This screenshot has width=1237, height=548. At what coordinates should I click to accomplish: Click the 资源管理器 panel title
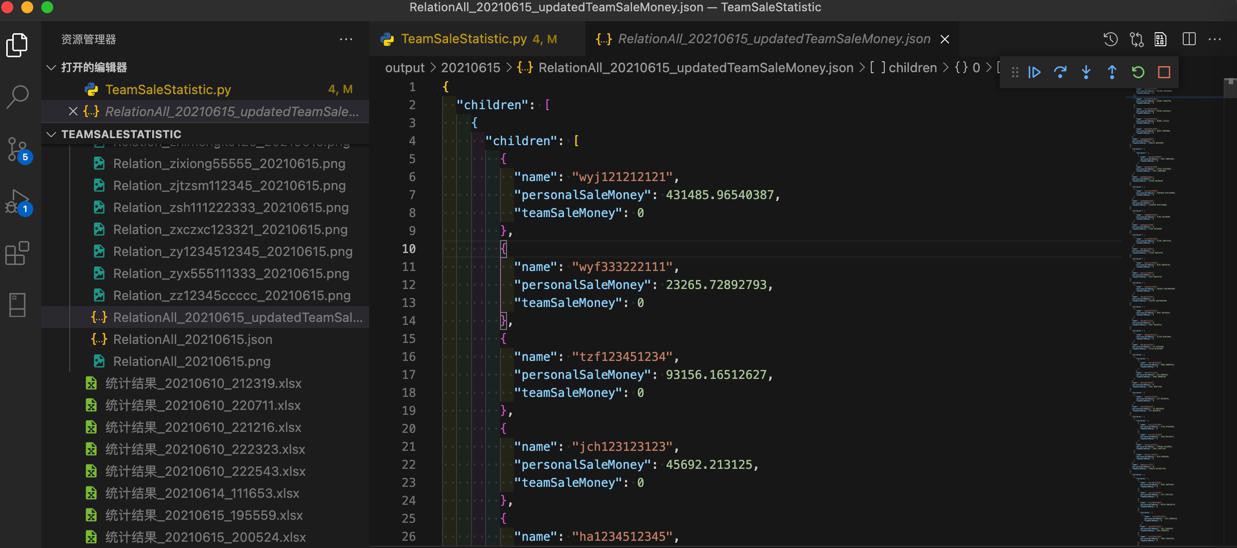pos(89,39)
